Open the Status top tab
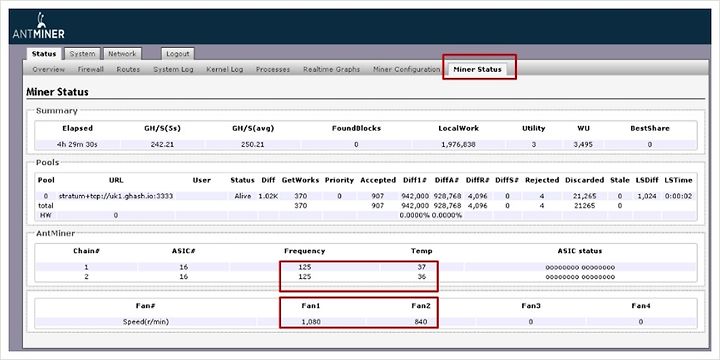Viewport: 720px width, 360px height. (44, 54)
